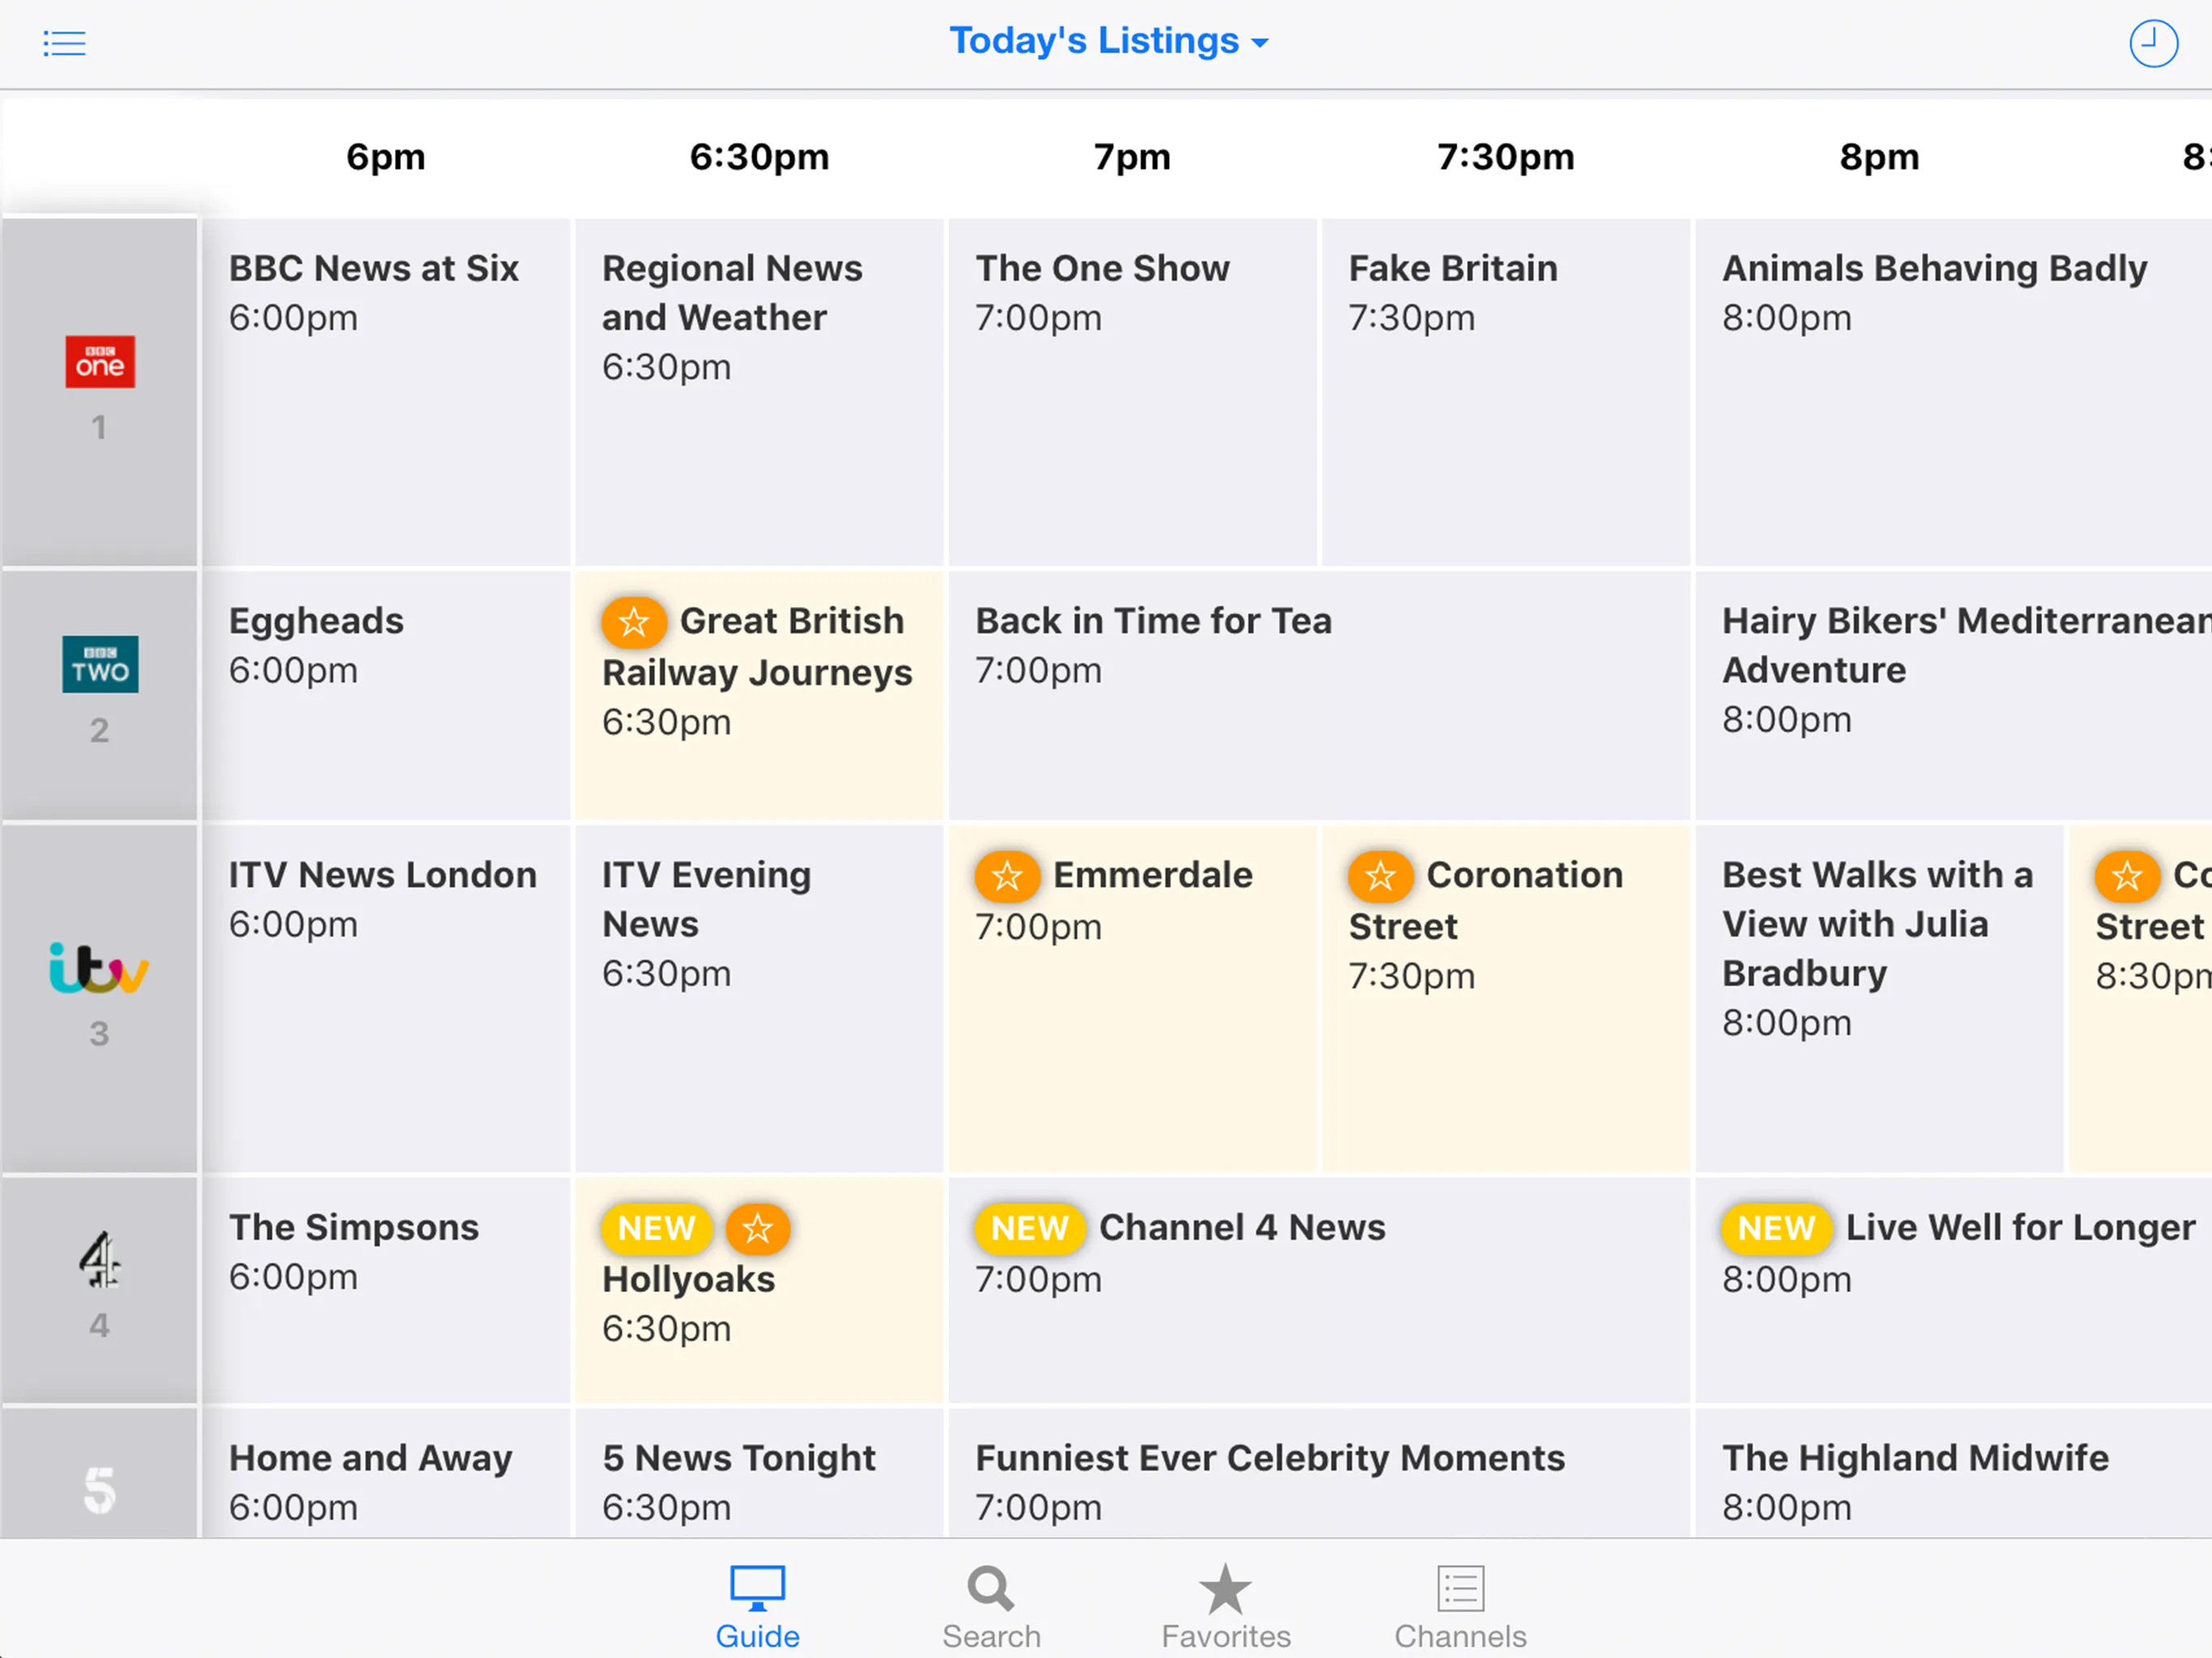Switch to the Search tab
The width and height of the screenshot is (2212, 1658).
(991, 1607)
